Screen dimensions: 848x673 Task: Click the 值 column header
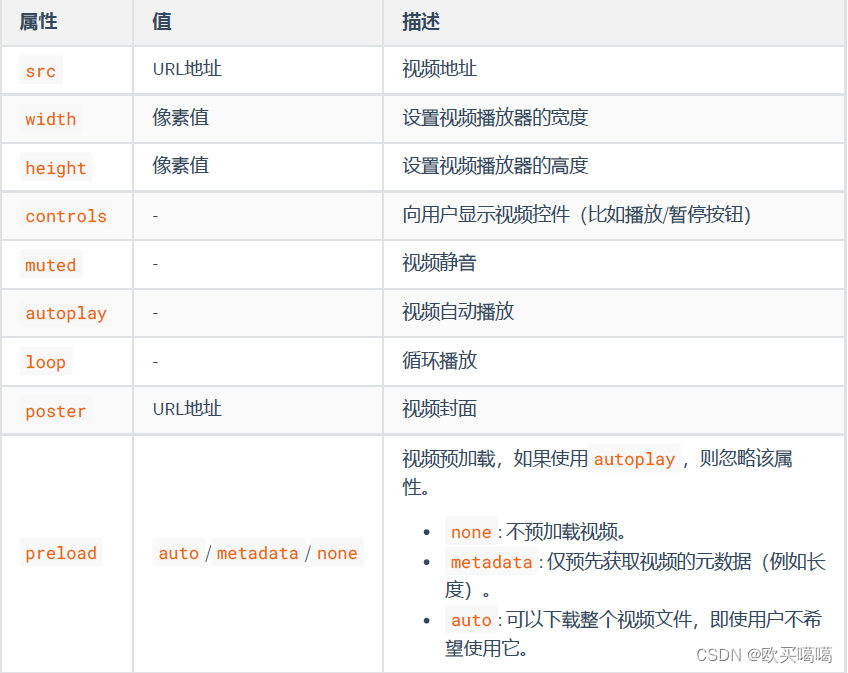162,22
